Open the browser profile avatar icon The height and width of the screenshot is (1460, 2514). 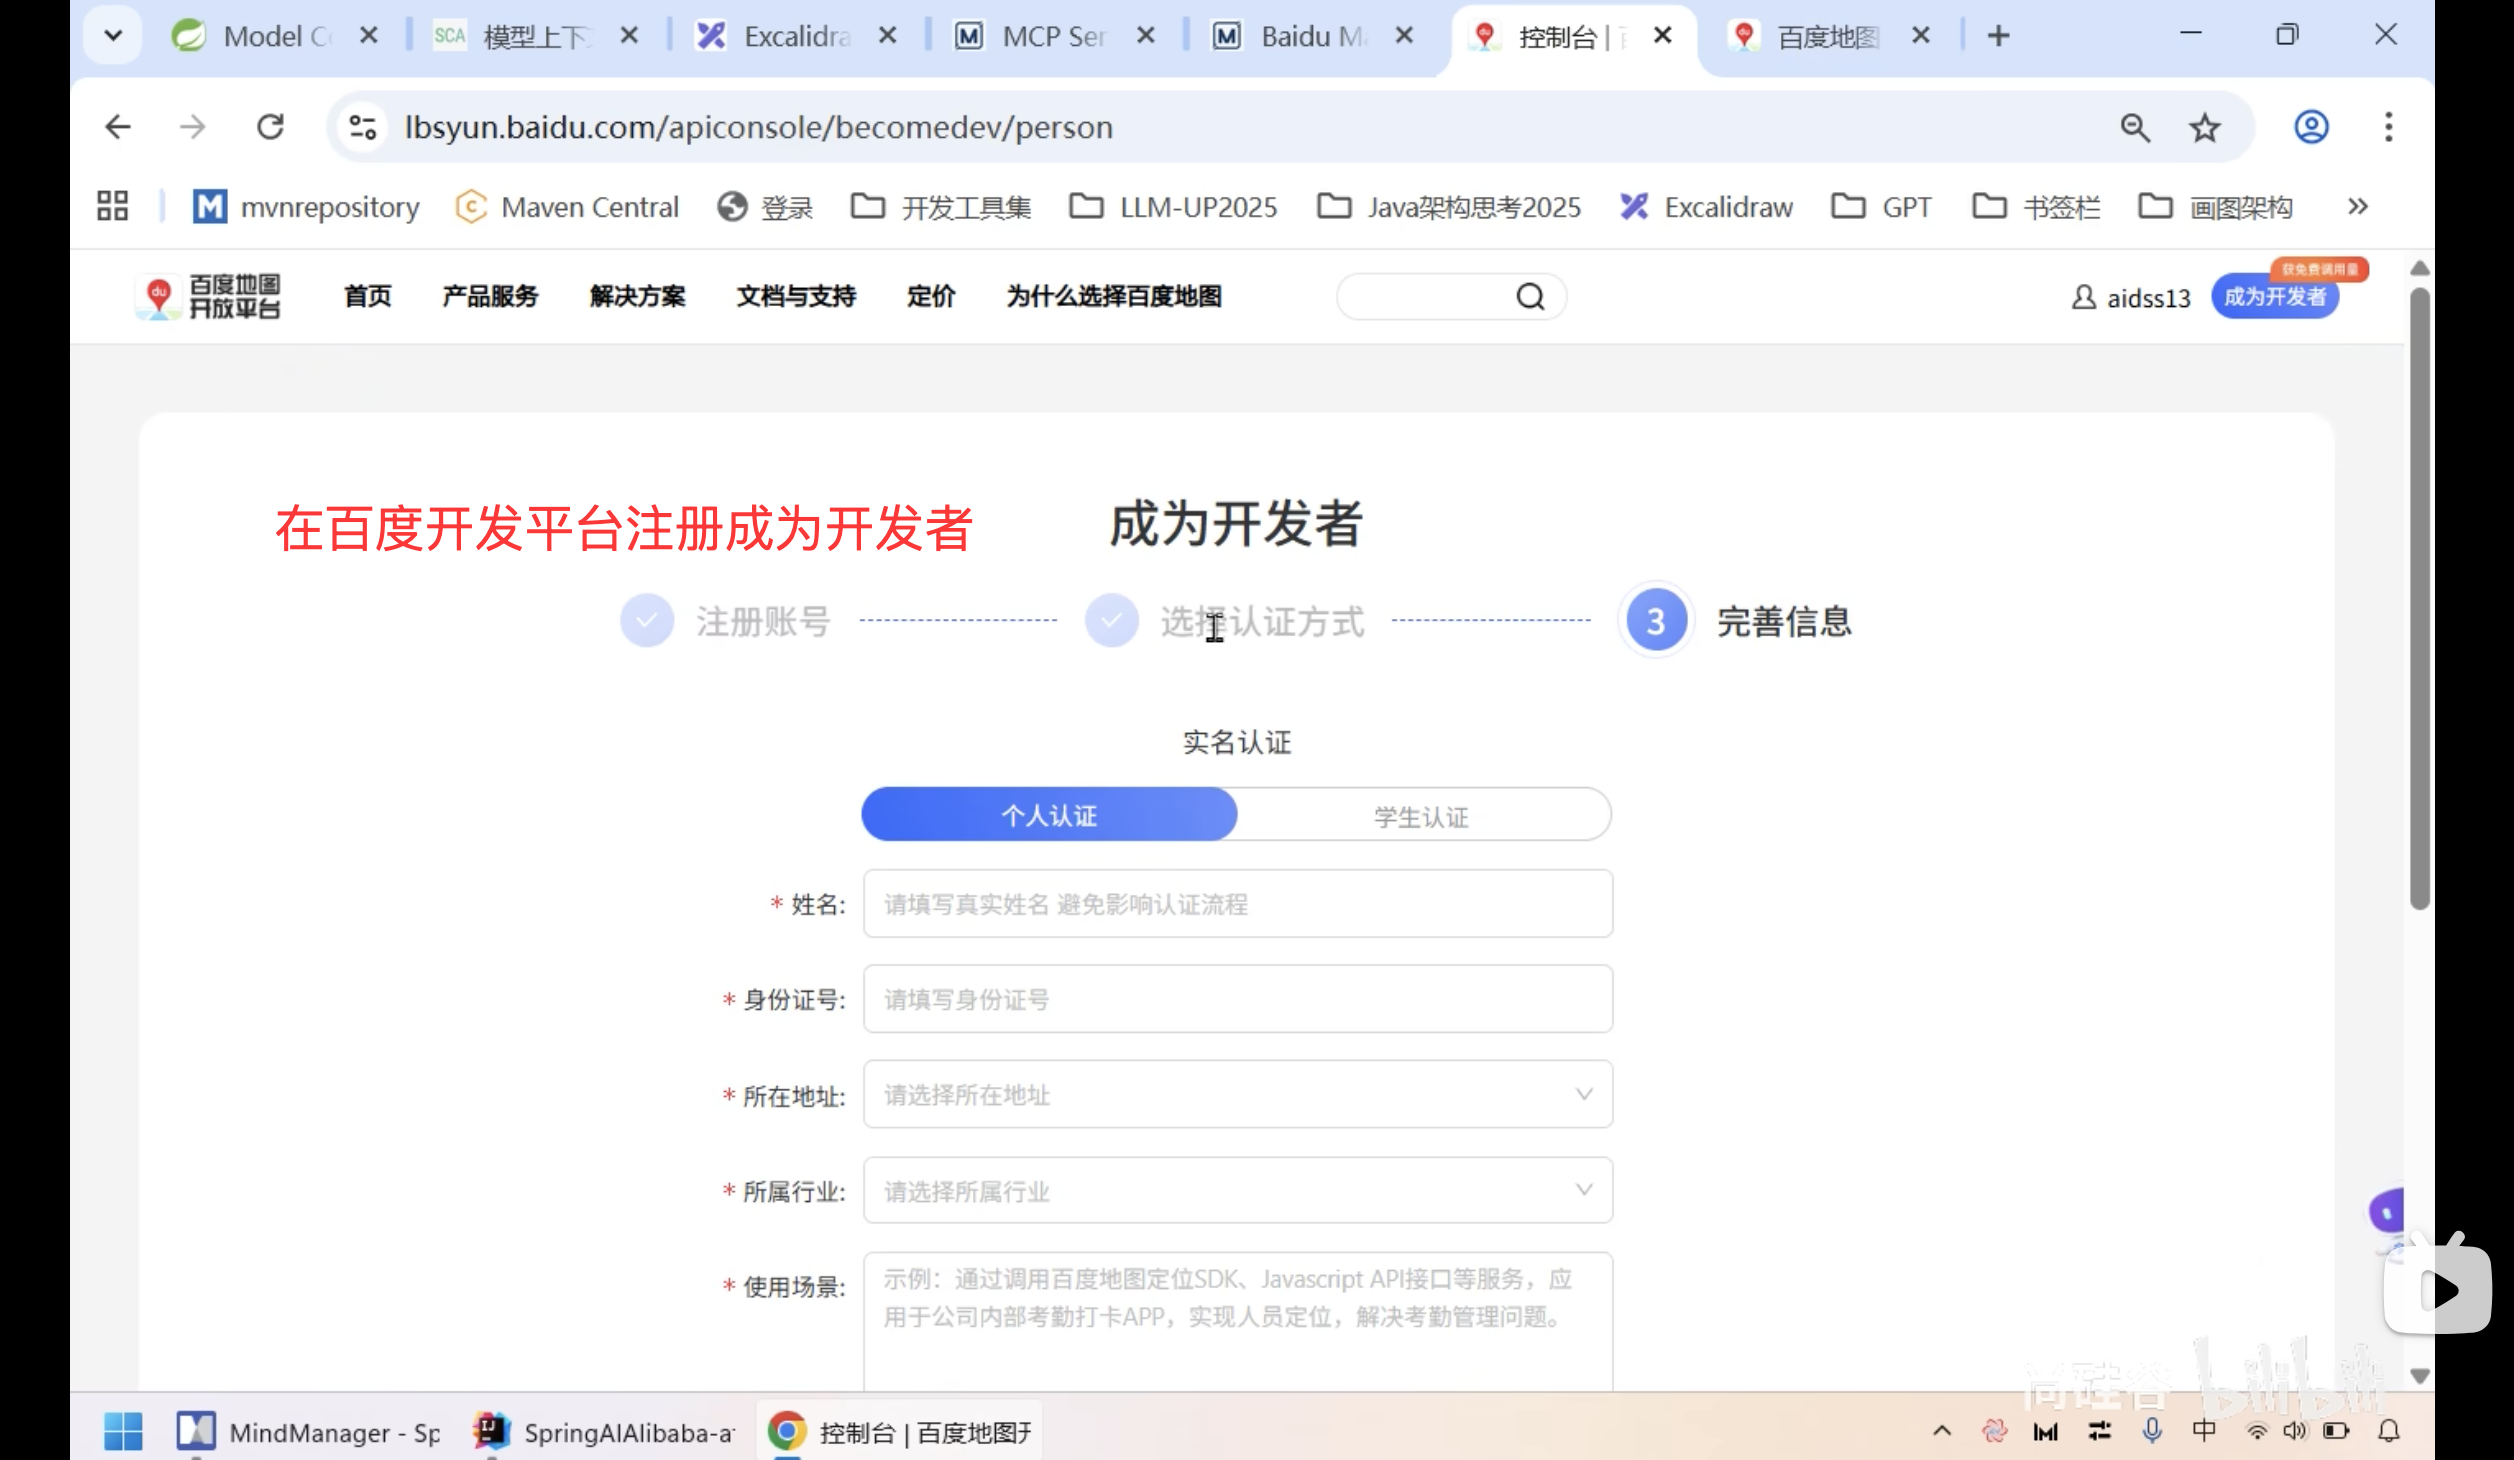coord(2310,127)
